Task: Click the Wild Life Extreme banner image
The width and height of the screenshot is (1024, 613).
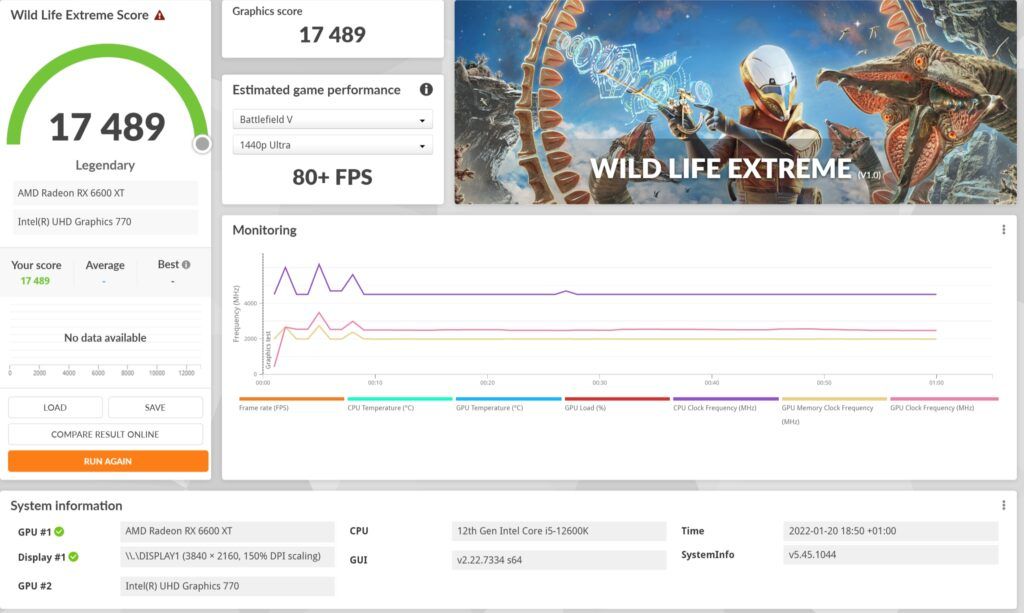Action: pyautogui.click(x=735, y=102)
